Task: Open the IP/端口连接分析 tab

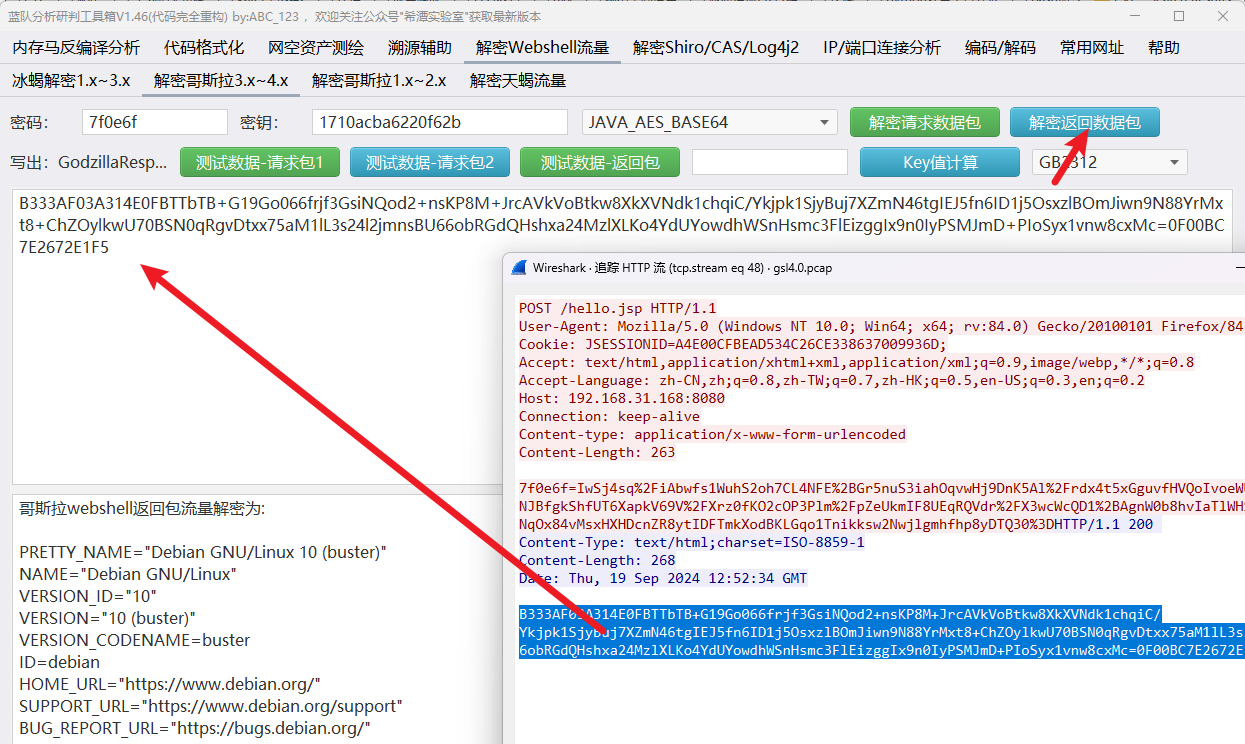Action: (x=882, y=47)
